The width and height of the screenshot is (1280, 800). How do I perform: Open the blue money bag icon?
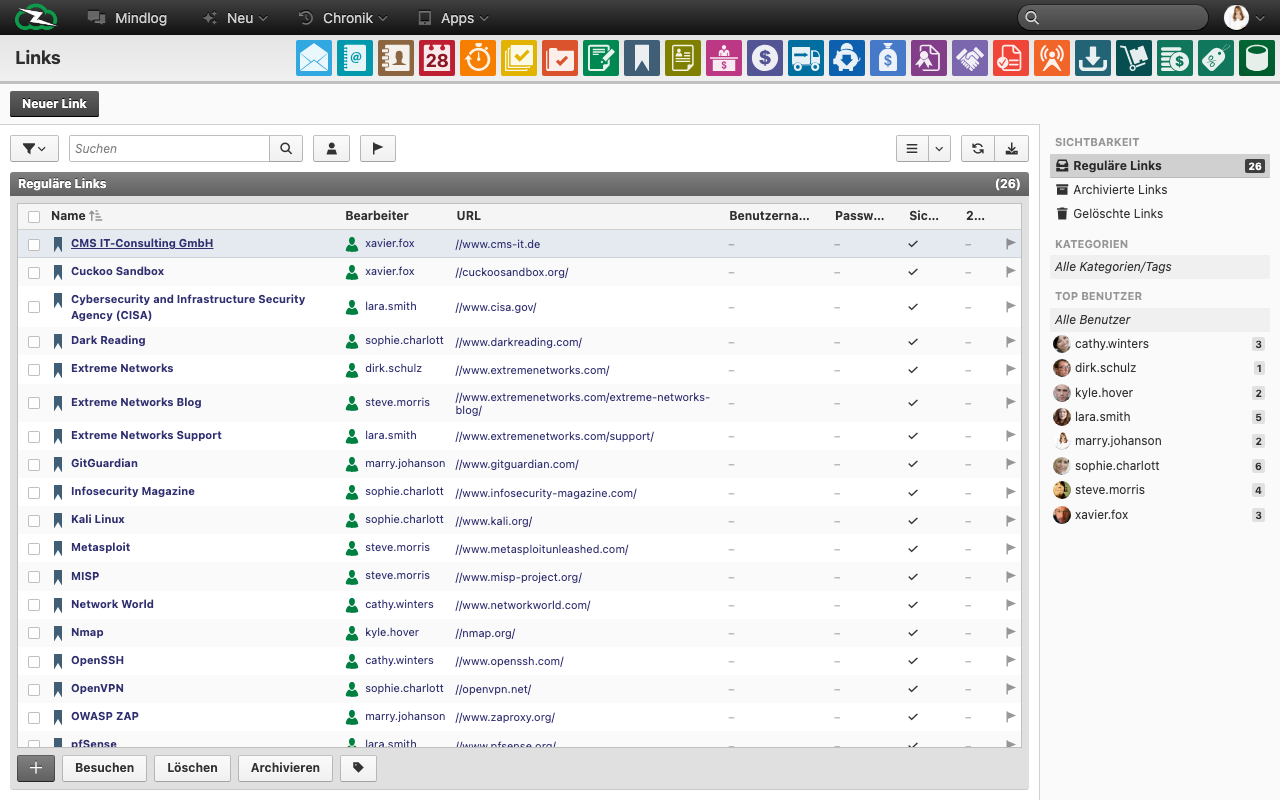click(x=888, y=58)
